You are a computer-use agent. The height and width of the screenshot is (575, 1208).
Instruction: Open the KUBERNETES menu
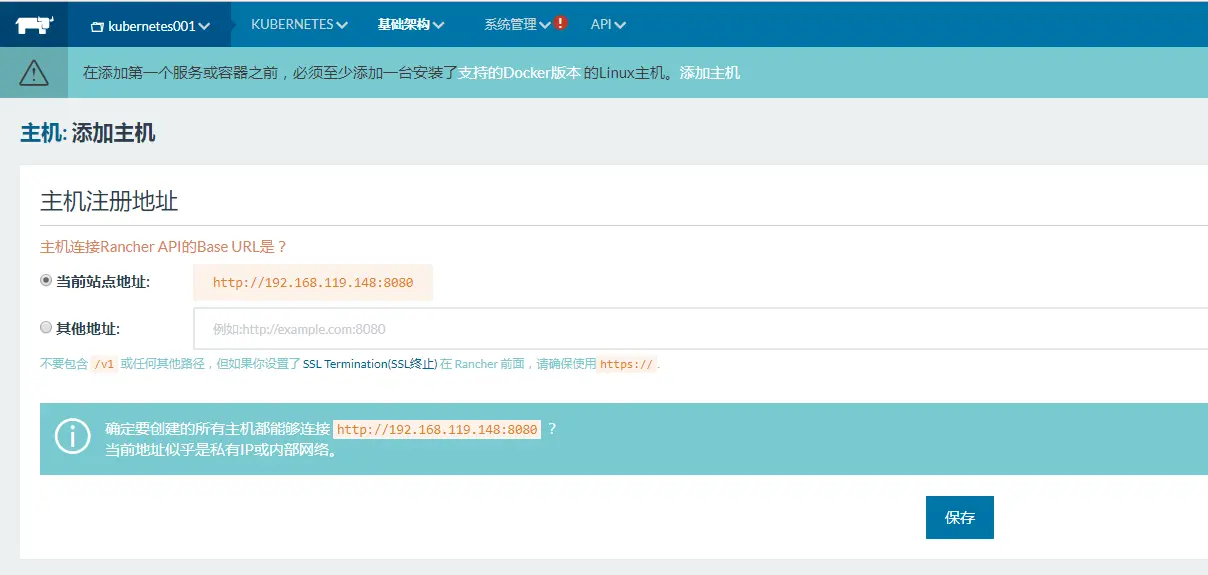pyautogui.click(x=299, y=24)
